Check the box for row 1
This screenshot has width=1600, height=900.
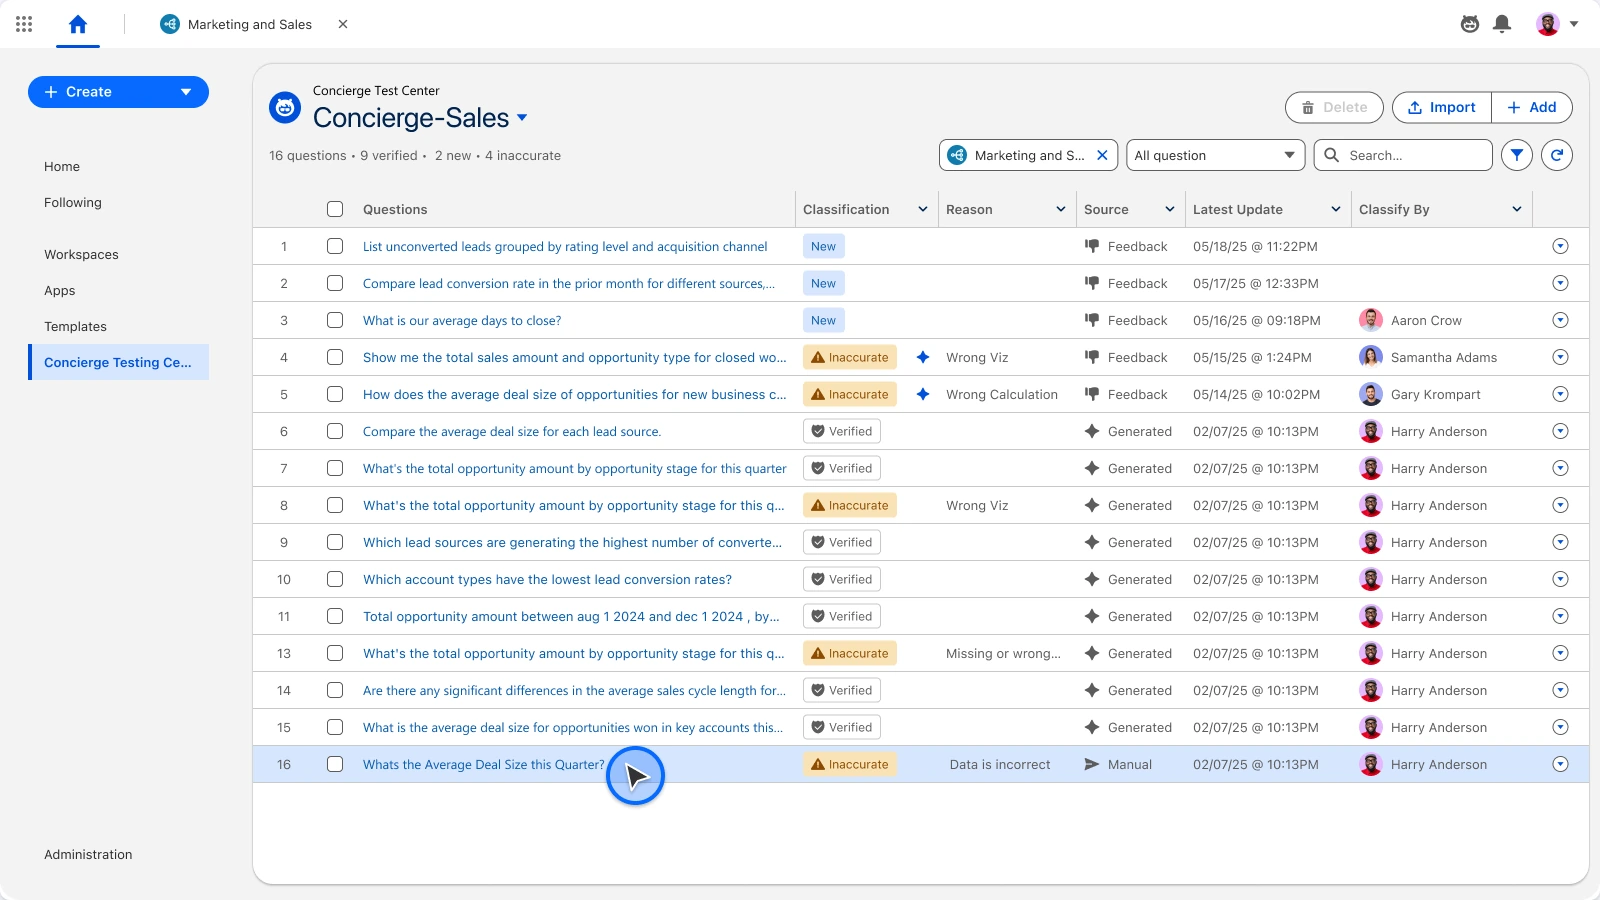[335, 246]
